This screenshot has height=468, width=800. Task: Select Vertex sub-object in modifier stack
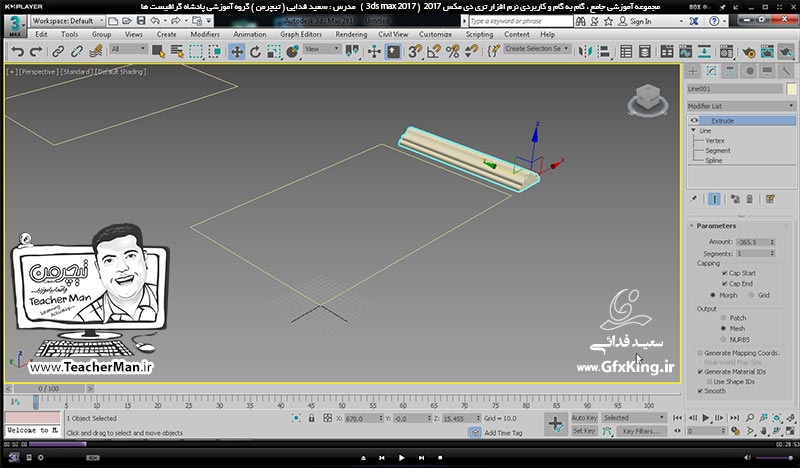[x=715, y=140]
